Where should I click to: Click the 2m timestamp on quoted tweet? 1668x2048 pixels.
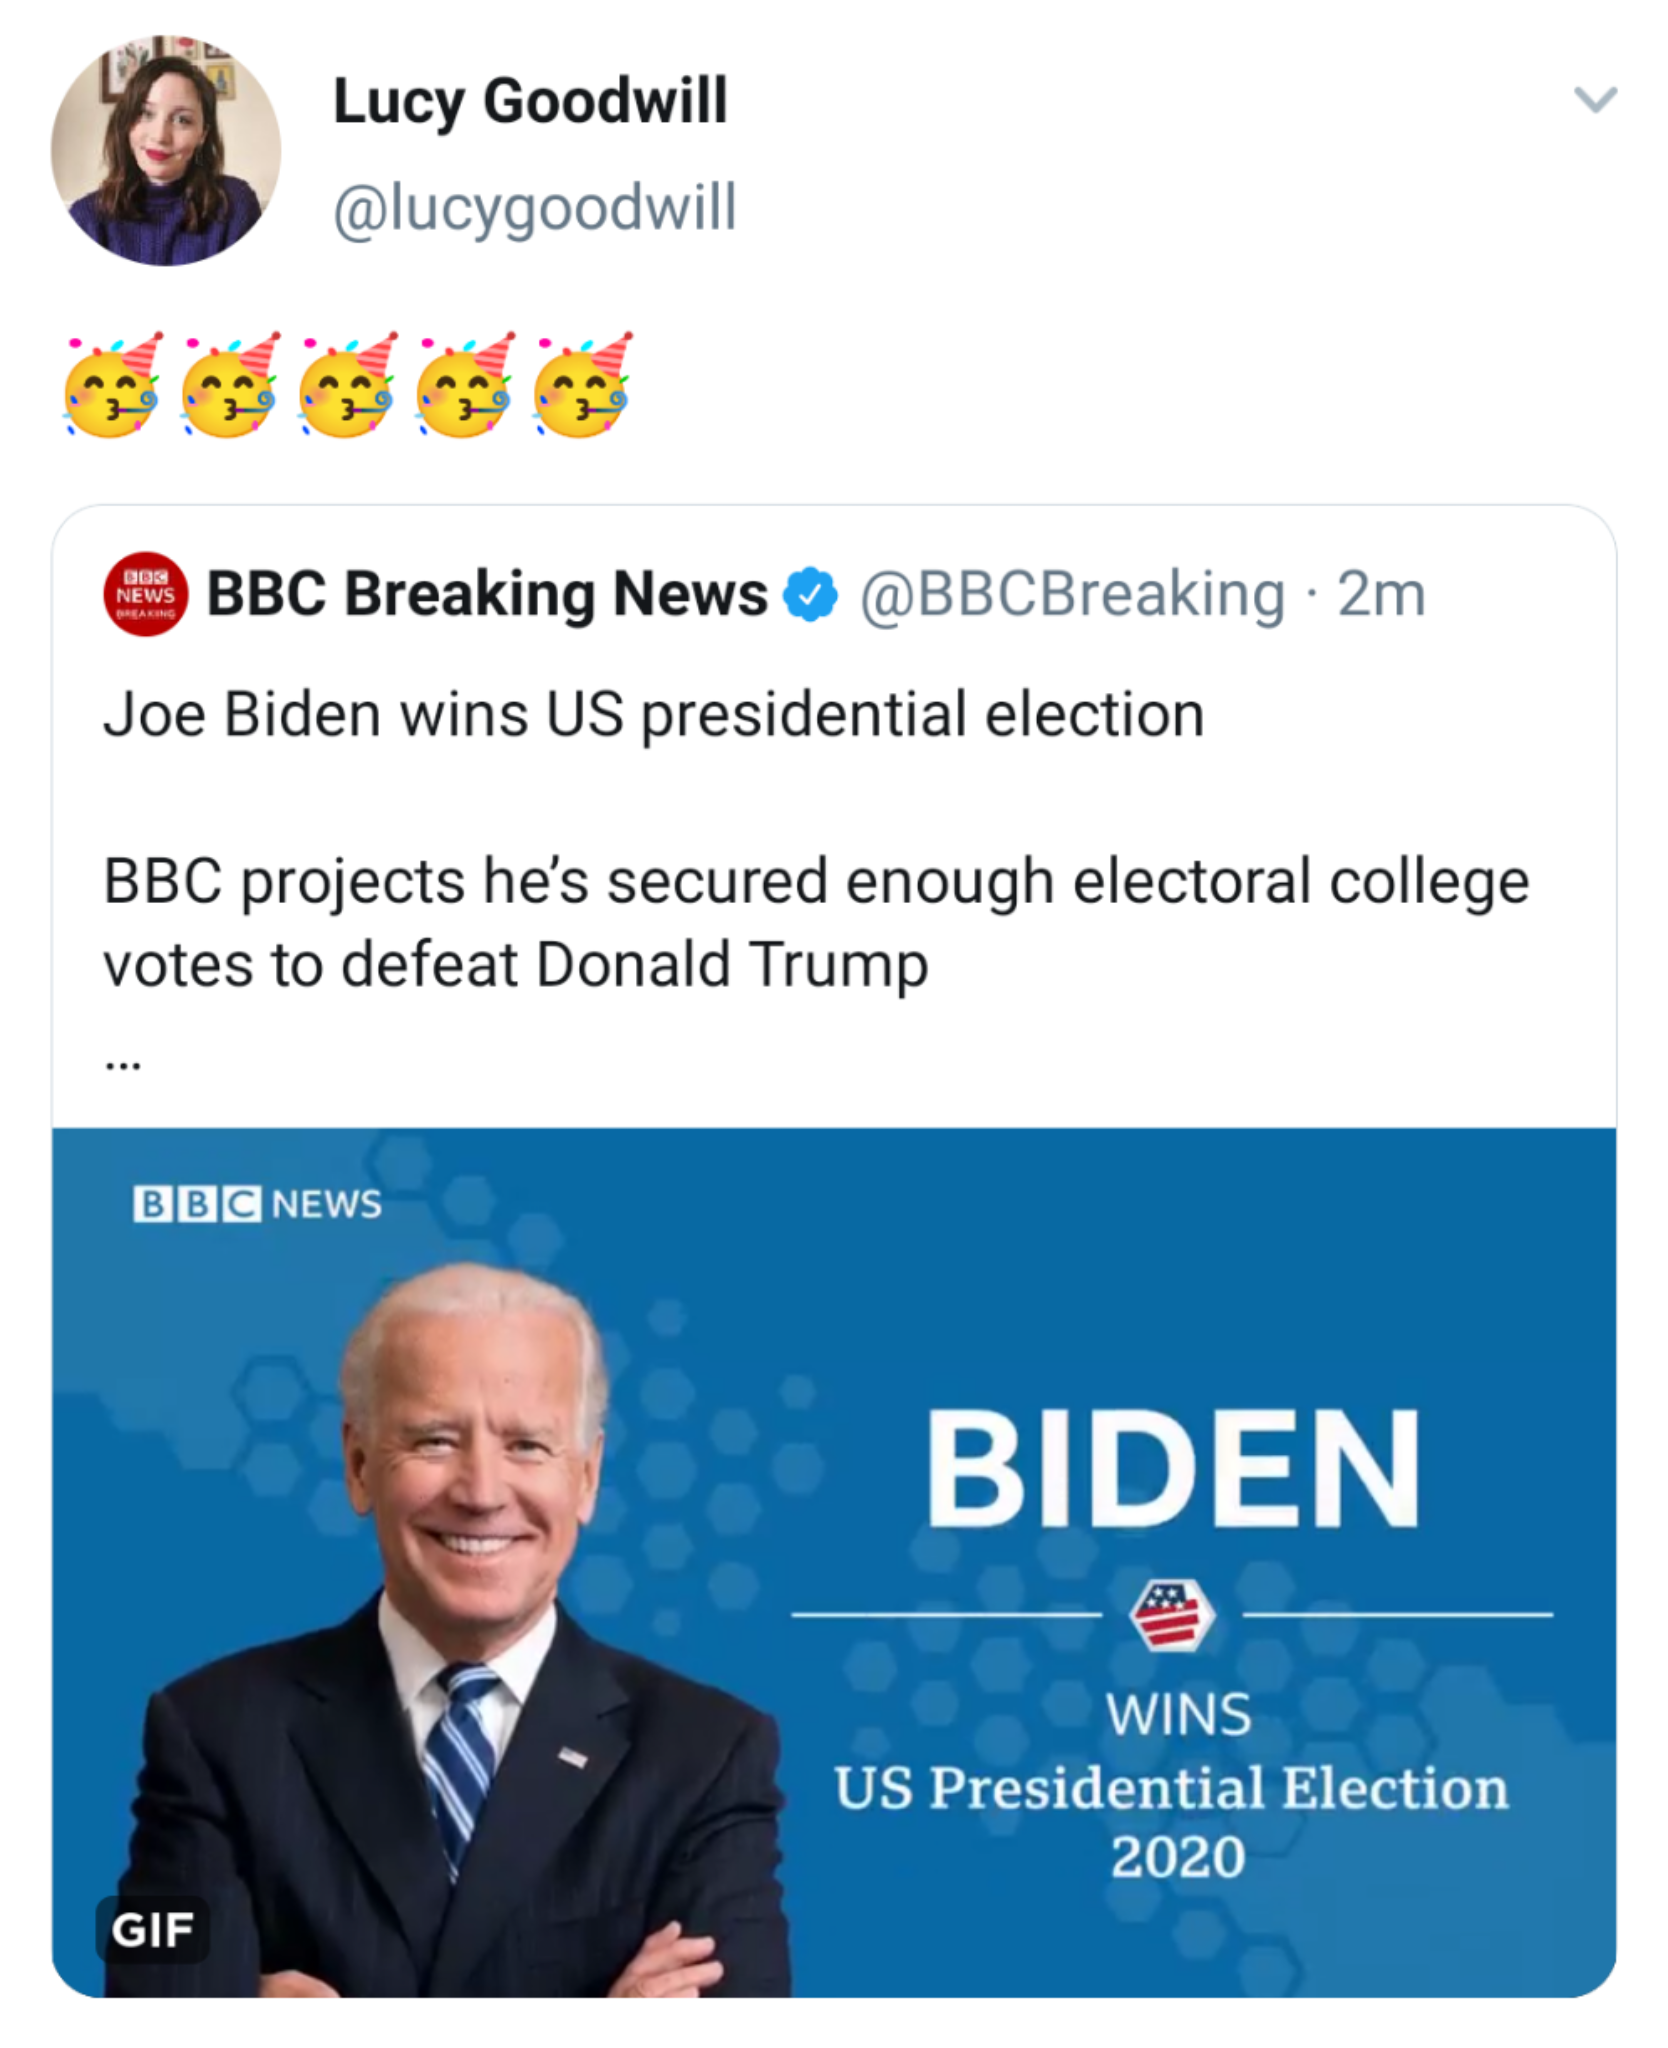pyautogui.click(x=1381, y=594)
